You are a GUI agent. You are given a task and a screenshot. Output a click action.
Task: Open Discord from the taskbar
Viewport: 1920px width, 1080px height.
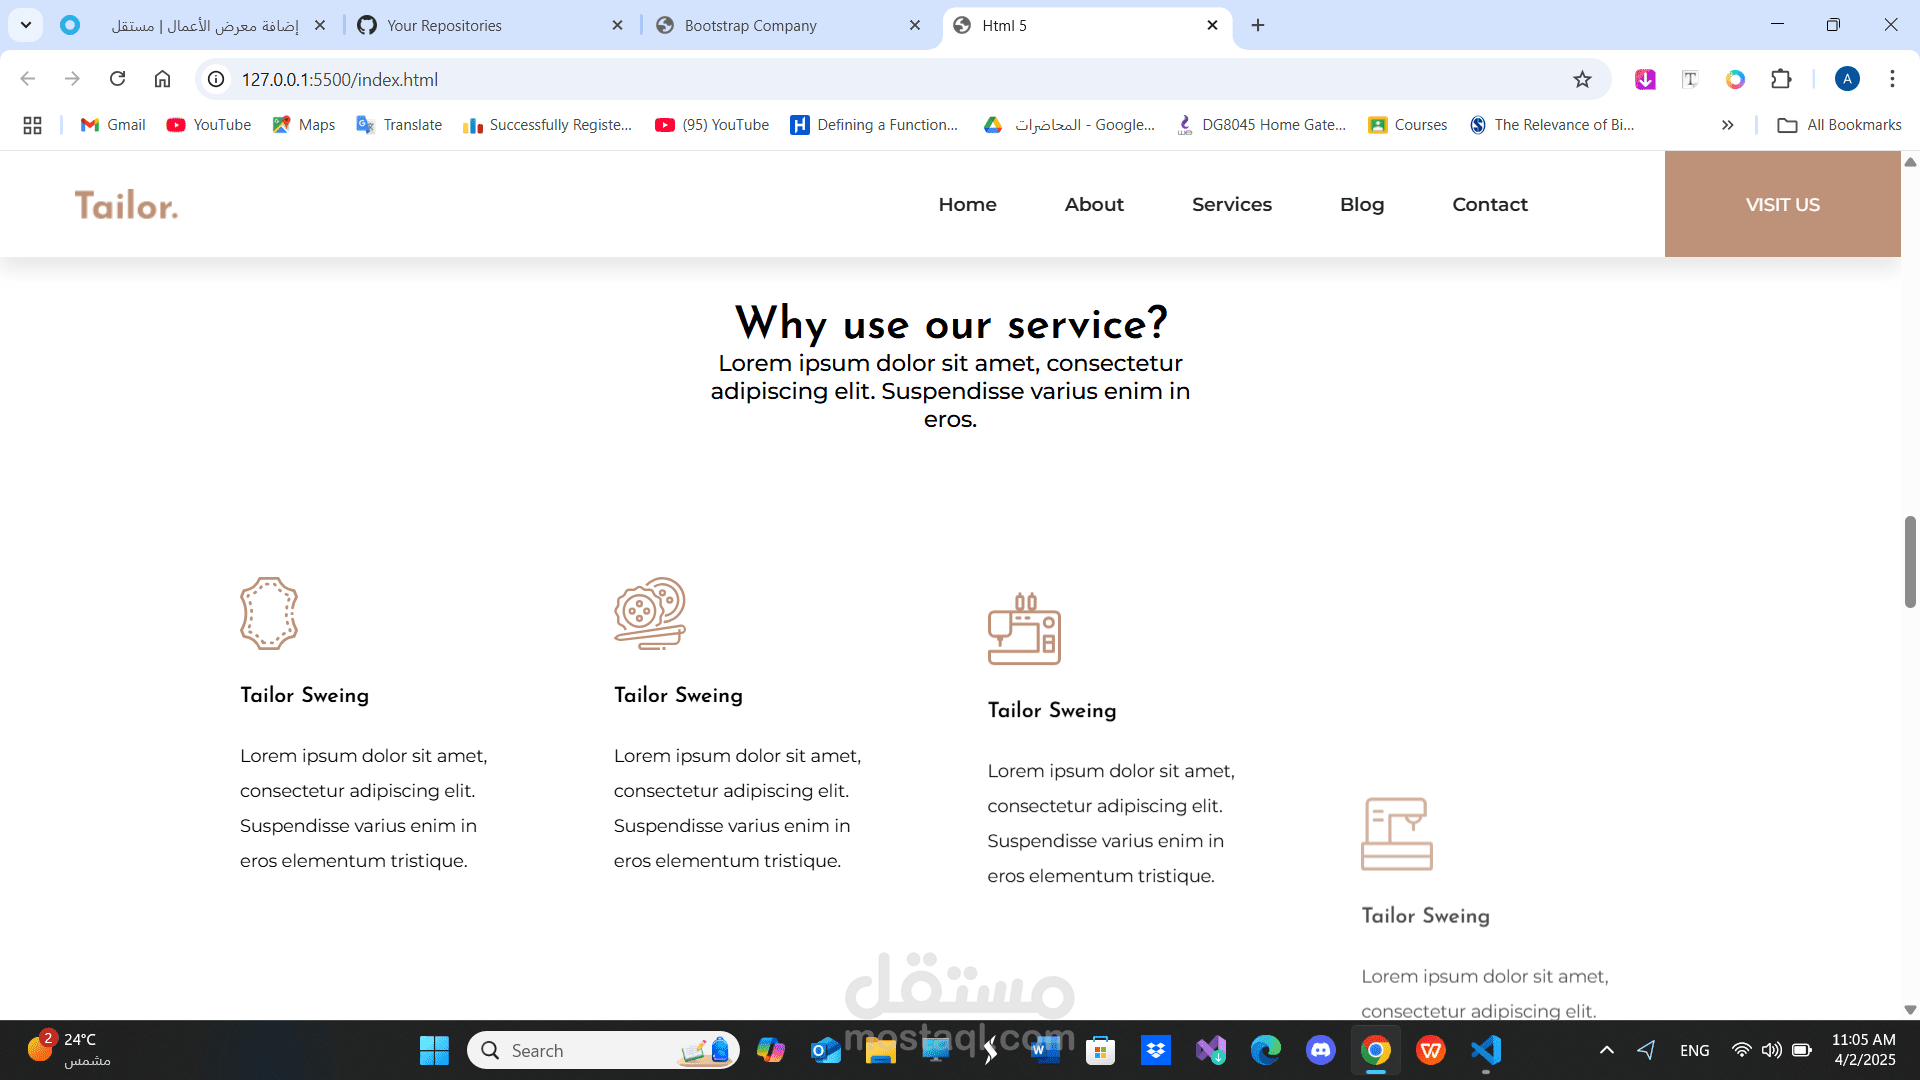coord(1320,1050)
